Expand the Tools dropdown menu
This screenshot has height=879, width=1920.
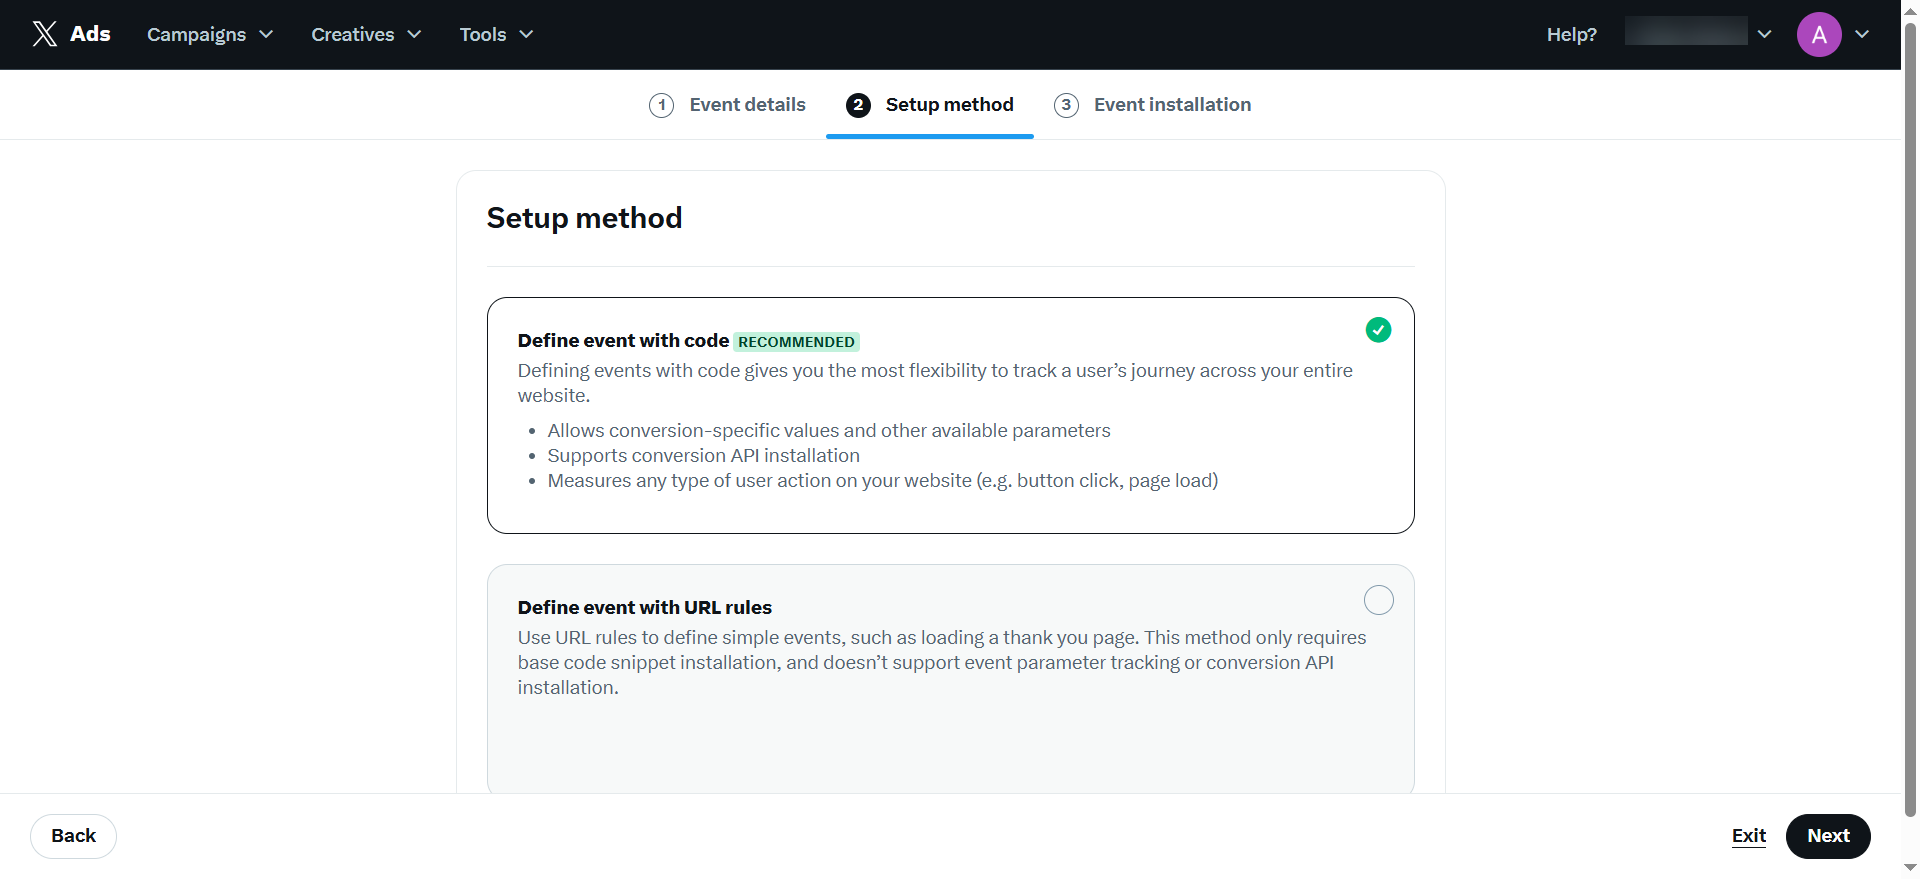coord(496,35)
